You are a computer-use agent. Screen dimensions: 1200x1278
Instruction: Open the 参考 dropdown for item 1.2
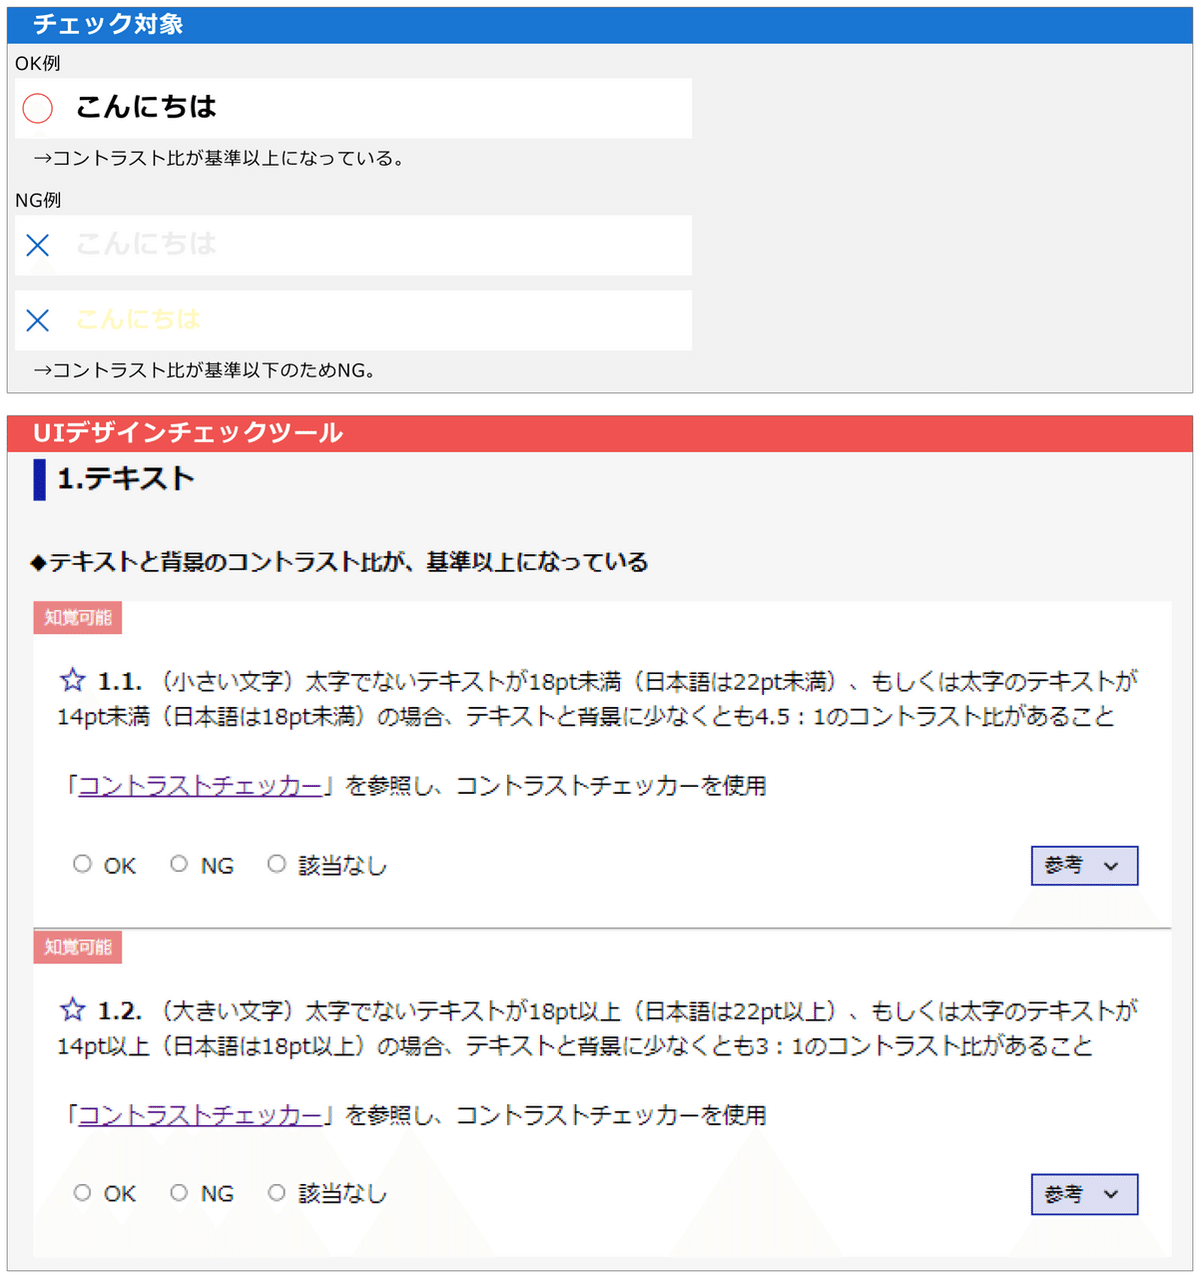tap(1084, 1193)
